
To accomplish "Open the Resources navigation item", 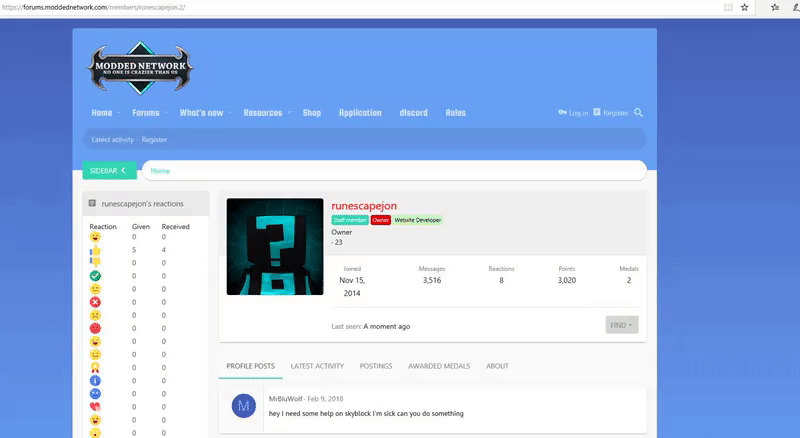I will tap(263, 113).
